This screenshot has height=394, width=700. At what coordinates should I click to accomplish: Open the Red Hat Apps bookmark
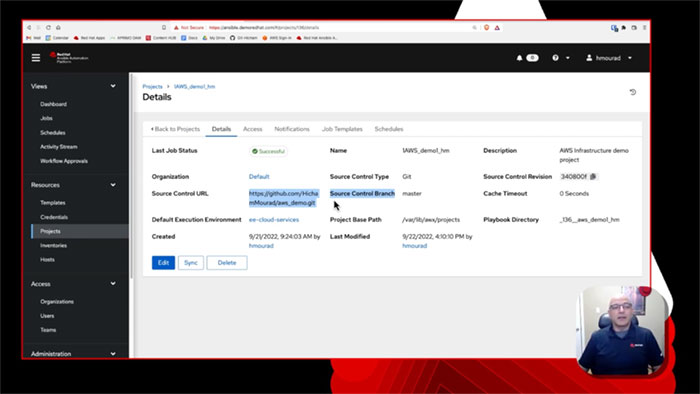(x=89, y=38)
